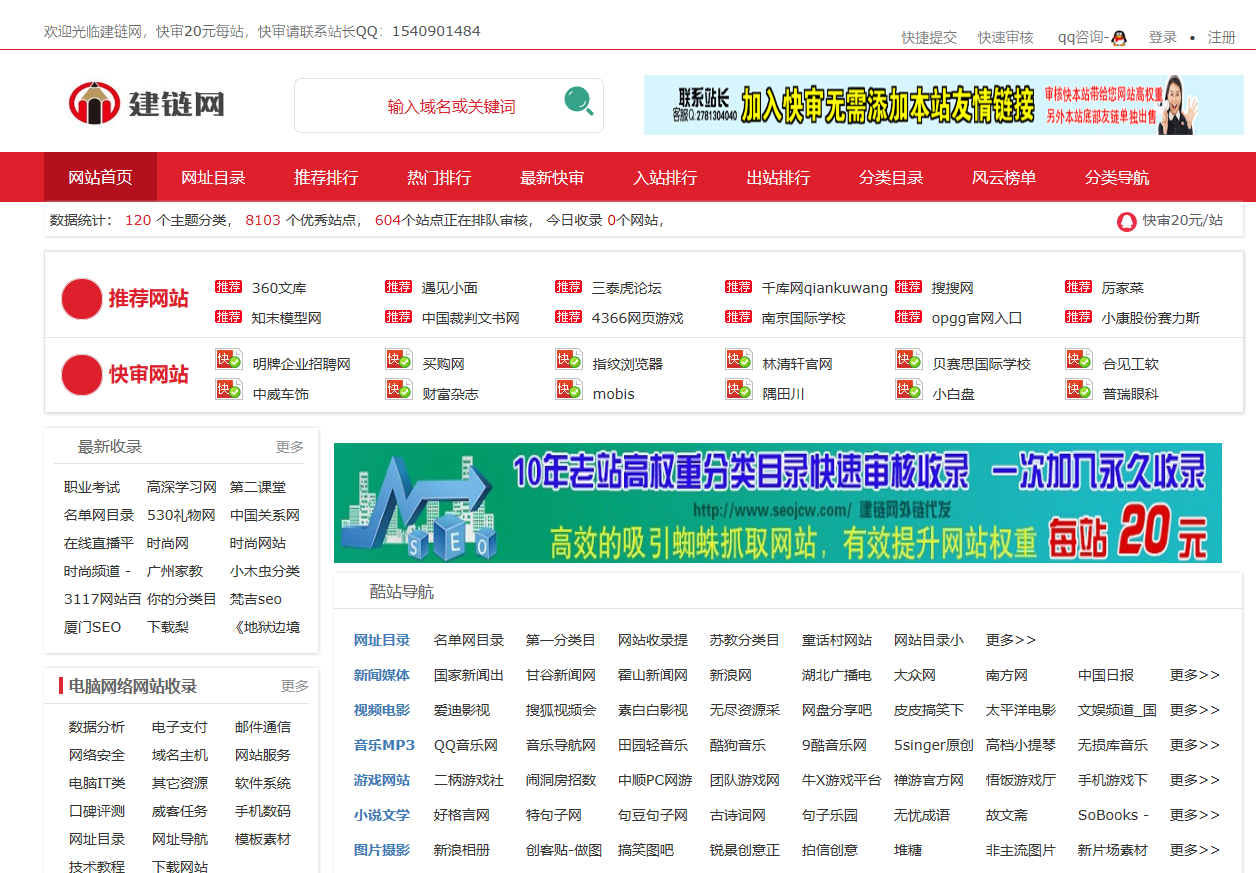This screenshot has width=1256, height=873.
Task: Open 域名主机 in 电脑网络 list
Action: (x=180, y=755)
